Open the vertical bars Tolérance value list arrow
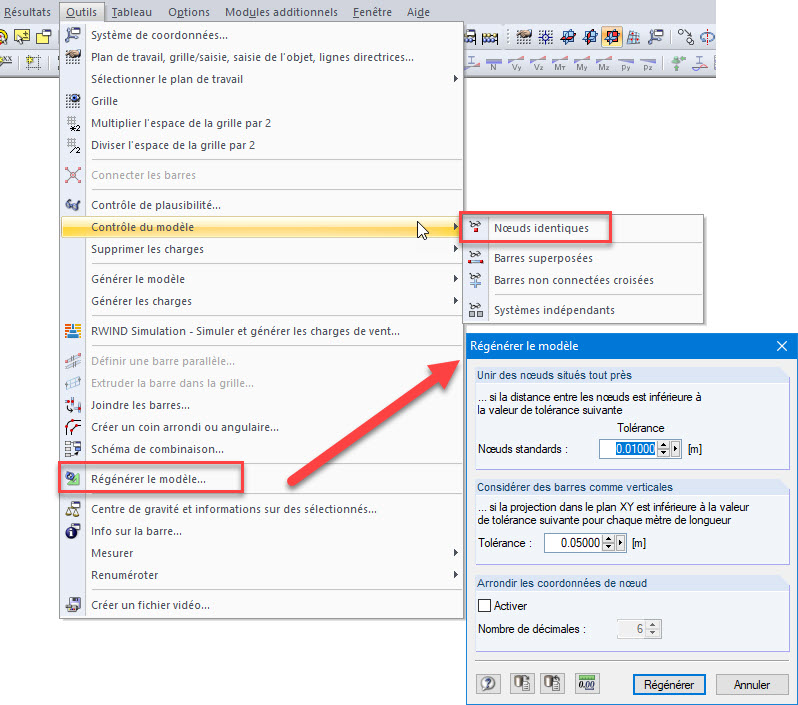 click(620, 543)
